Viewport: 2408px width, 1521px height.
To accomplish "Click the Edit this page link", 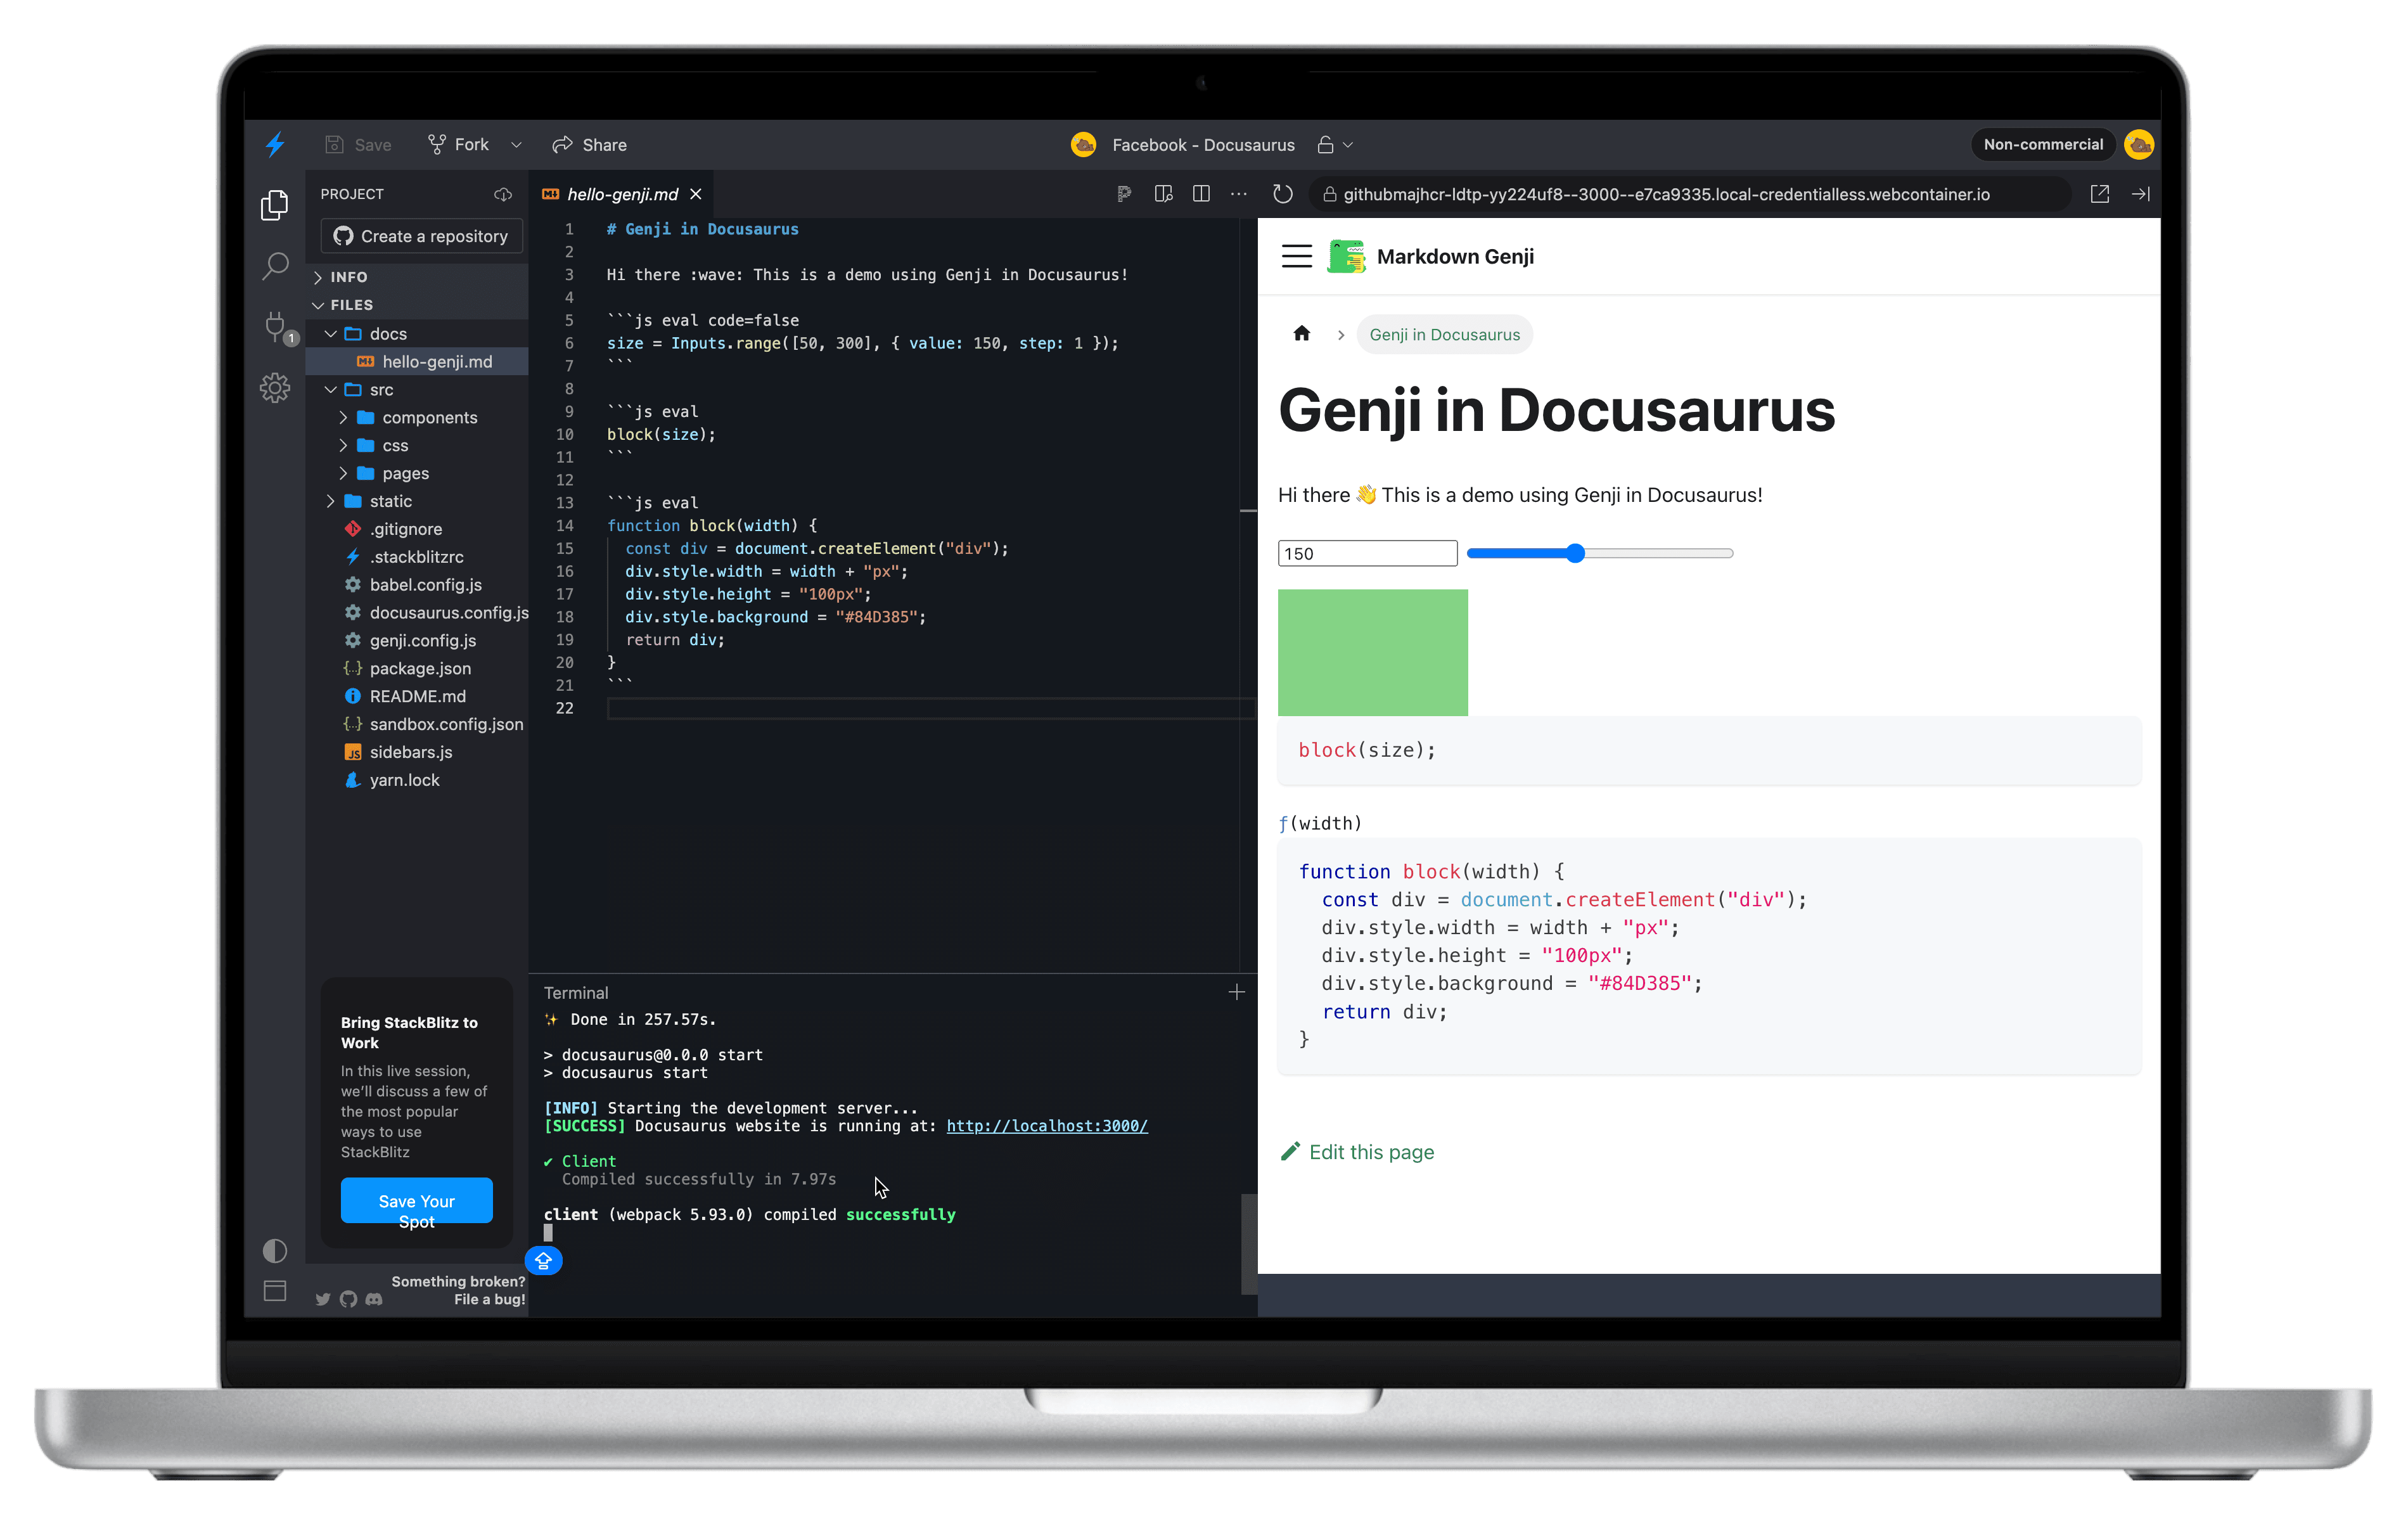I will coord(1357,1153).
